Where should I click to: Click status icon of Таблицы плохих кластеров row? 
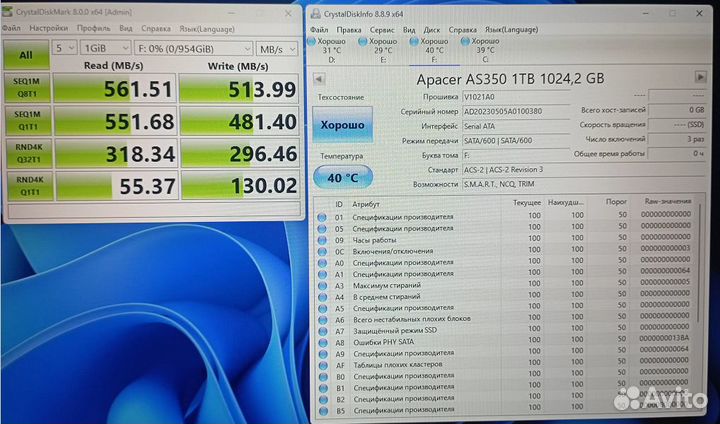pos(323,365)
